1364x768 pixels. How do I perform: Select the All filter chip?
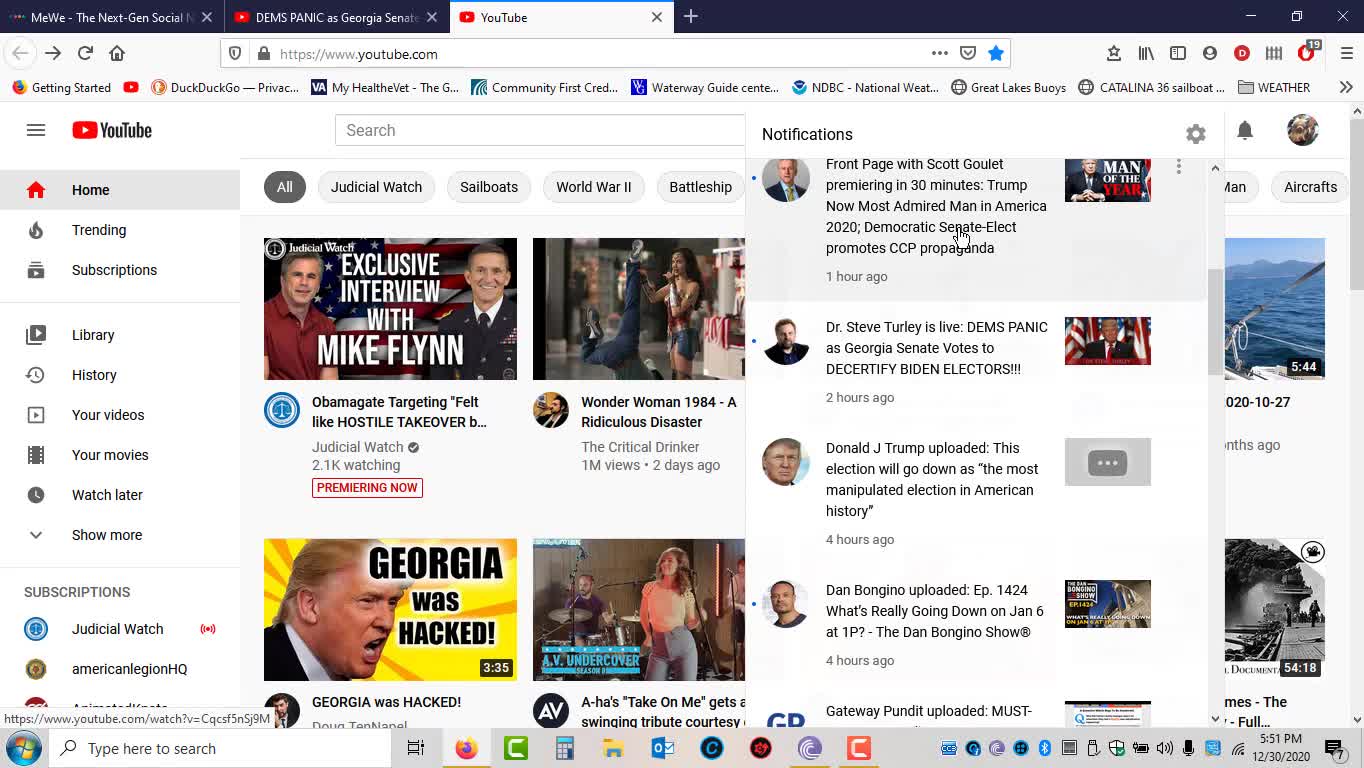285,187
